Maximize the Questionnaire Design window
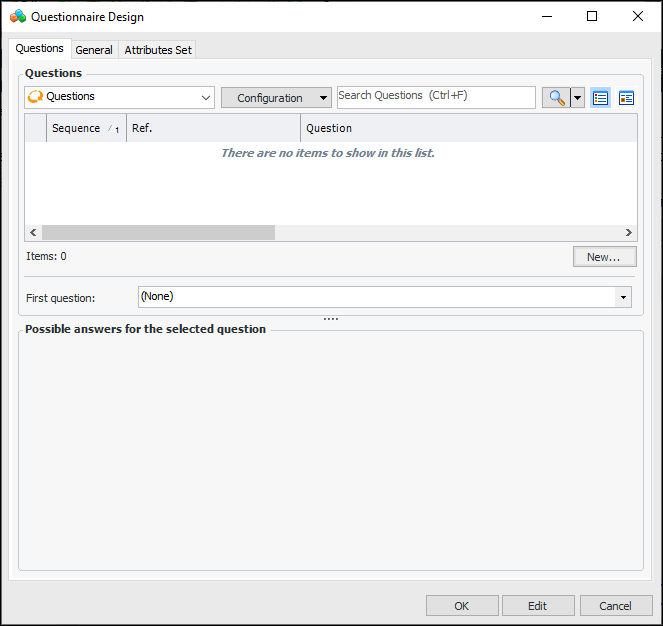This screenshot has width=663, height=626. pos(592,16)
